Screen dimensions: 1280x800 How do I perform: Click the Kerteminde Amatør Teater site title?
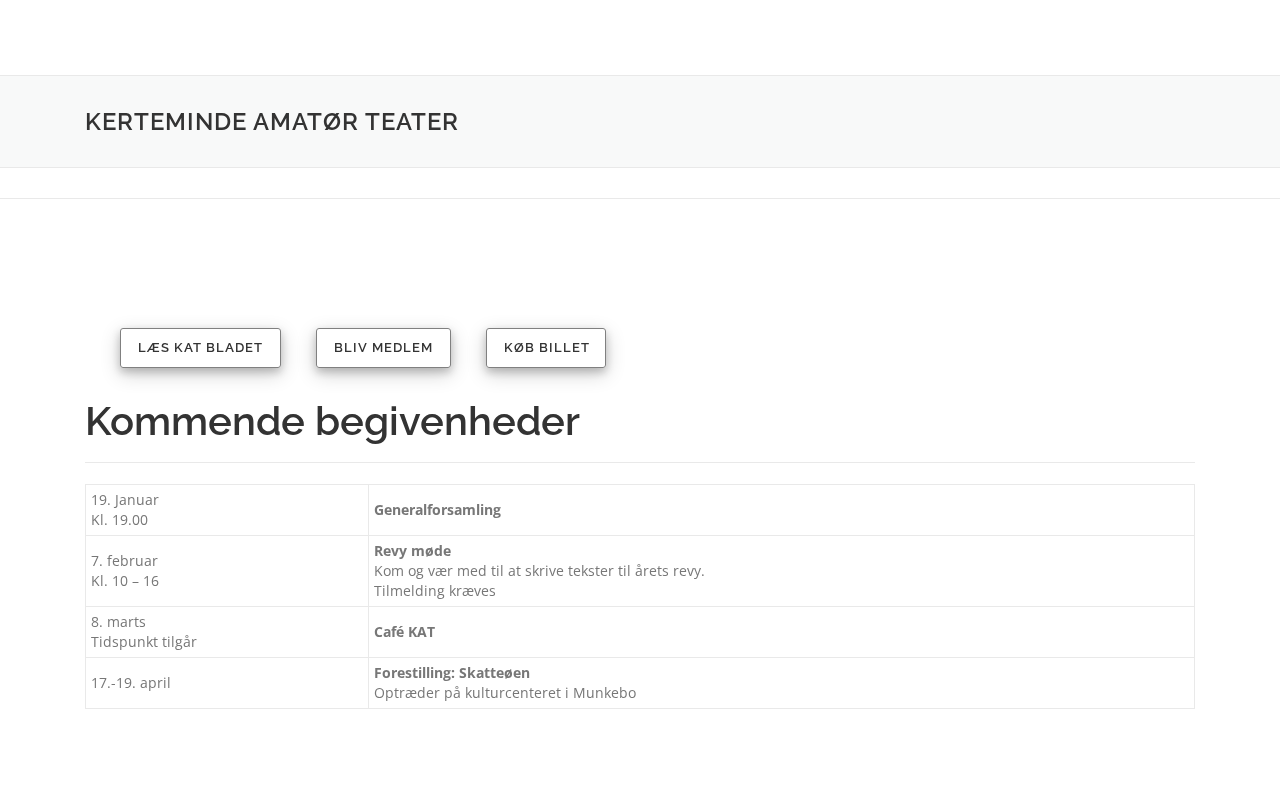point(271,122)
